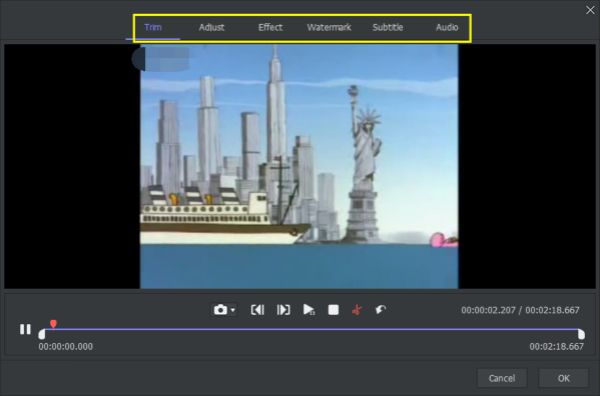This screenshot has width=600, height=396.
Task: Click the Cancel button
Action: tap(502, 378)
